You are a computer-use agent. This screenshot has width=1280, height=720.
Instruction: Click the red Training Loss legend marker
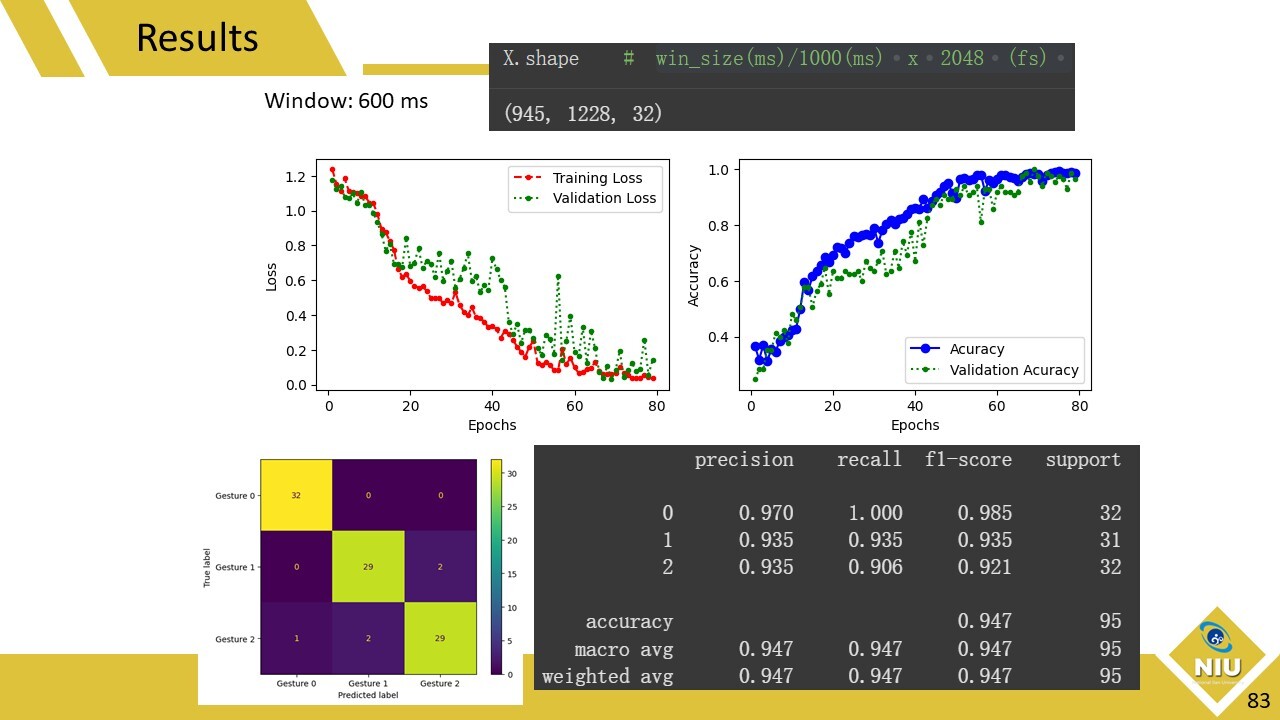point(529,178)
